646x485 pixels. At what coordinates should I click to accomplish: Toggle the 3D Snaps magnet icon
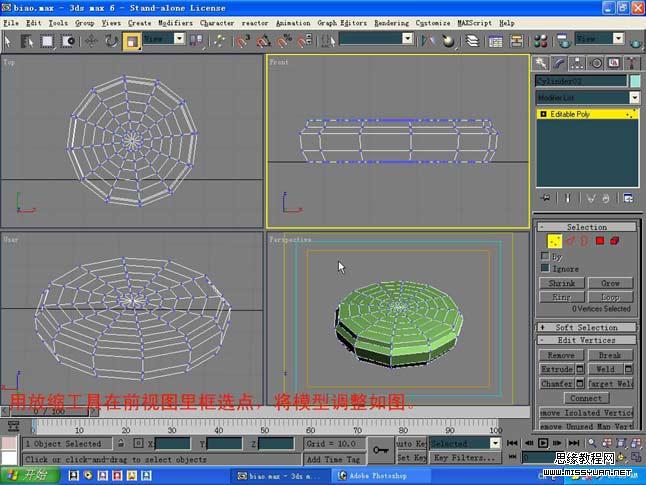(x=243, y=41)
